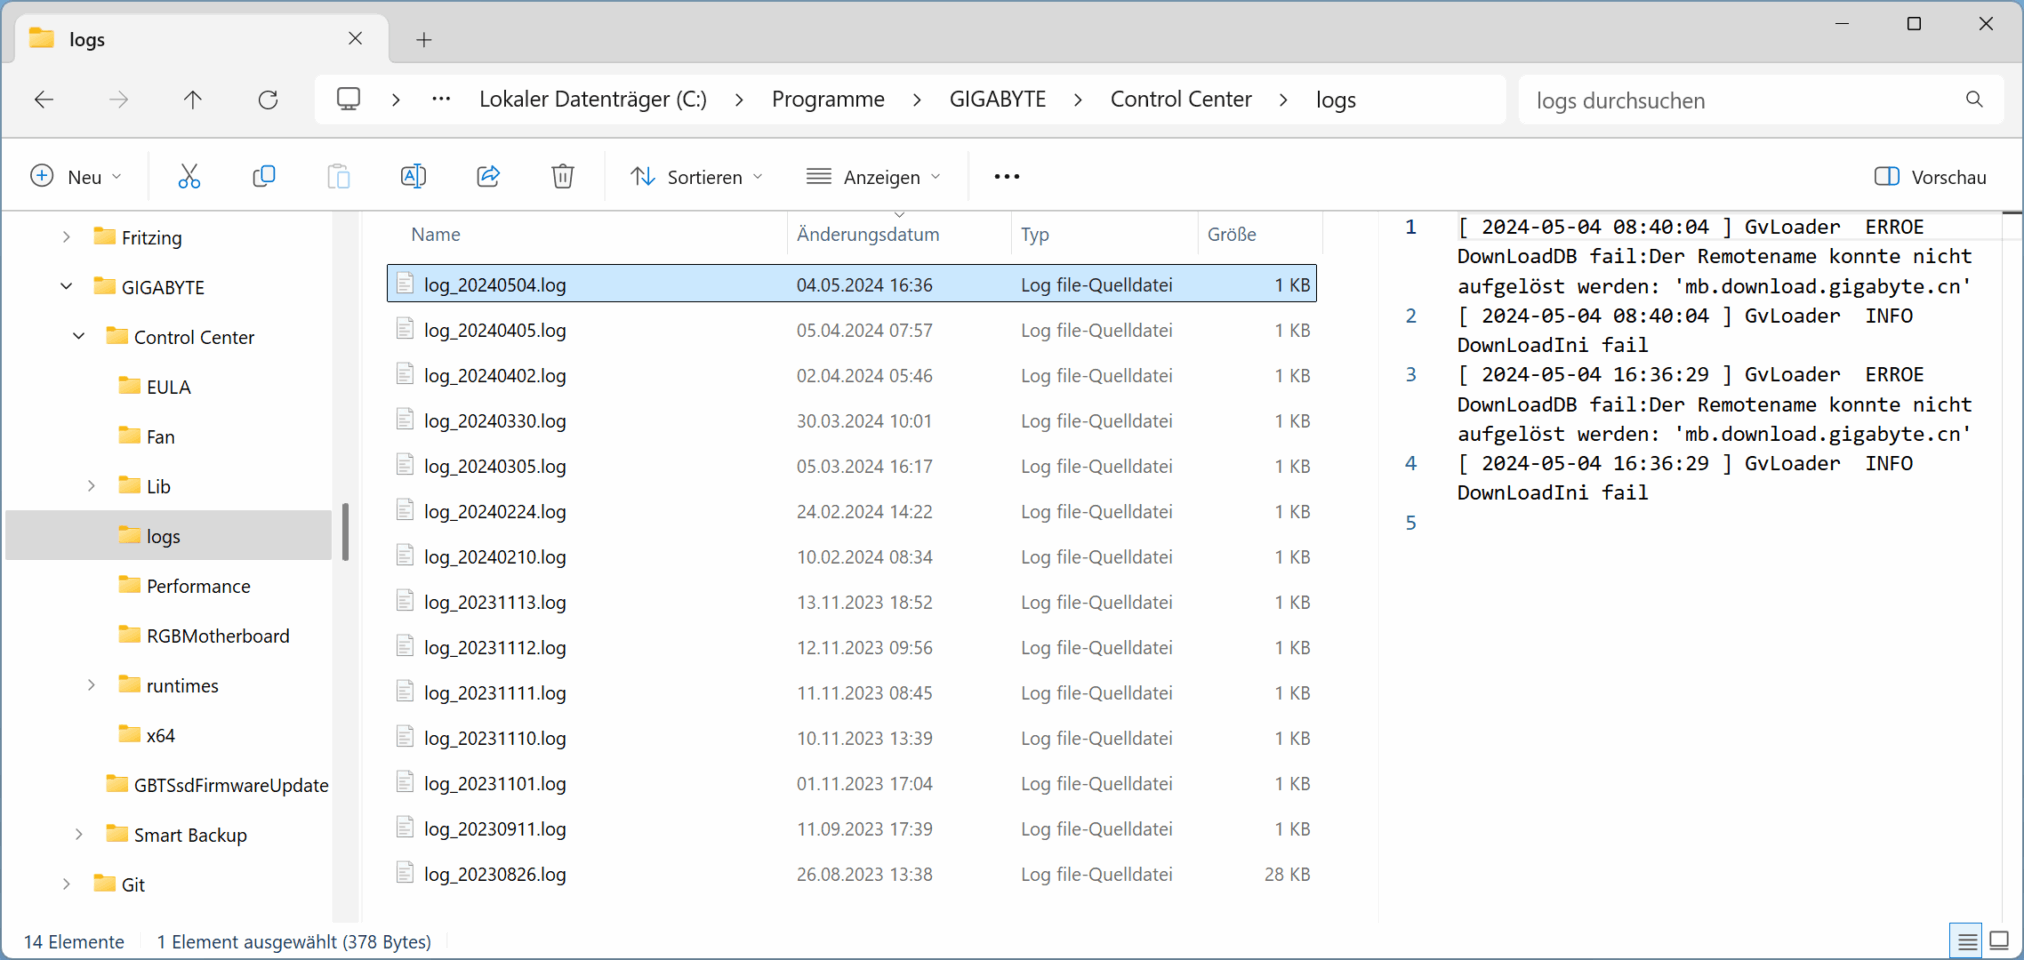Click the Share icon in toolbar
This screenshot has height=960, width=2024.
tap(488, 177)
